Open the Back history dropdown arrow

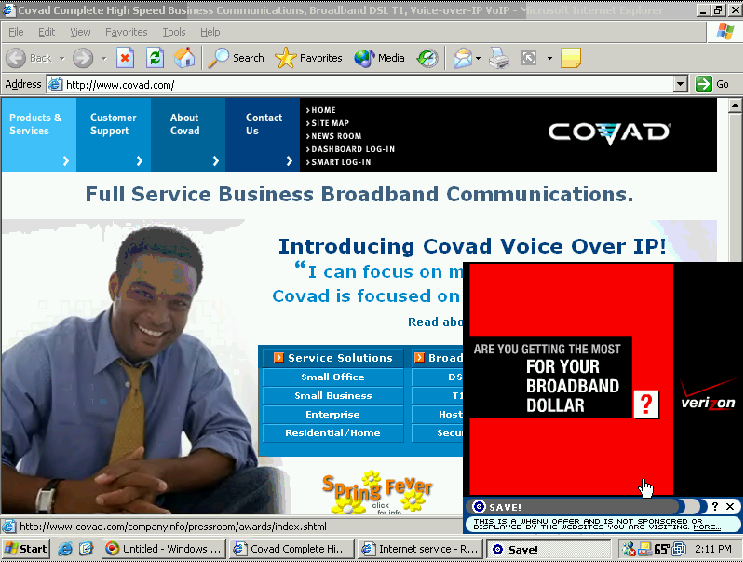[x=62, y=59]
